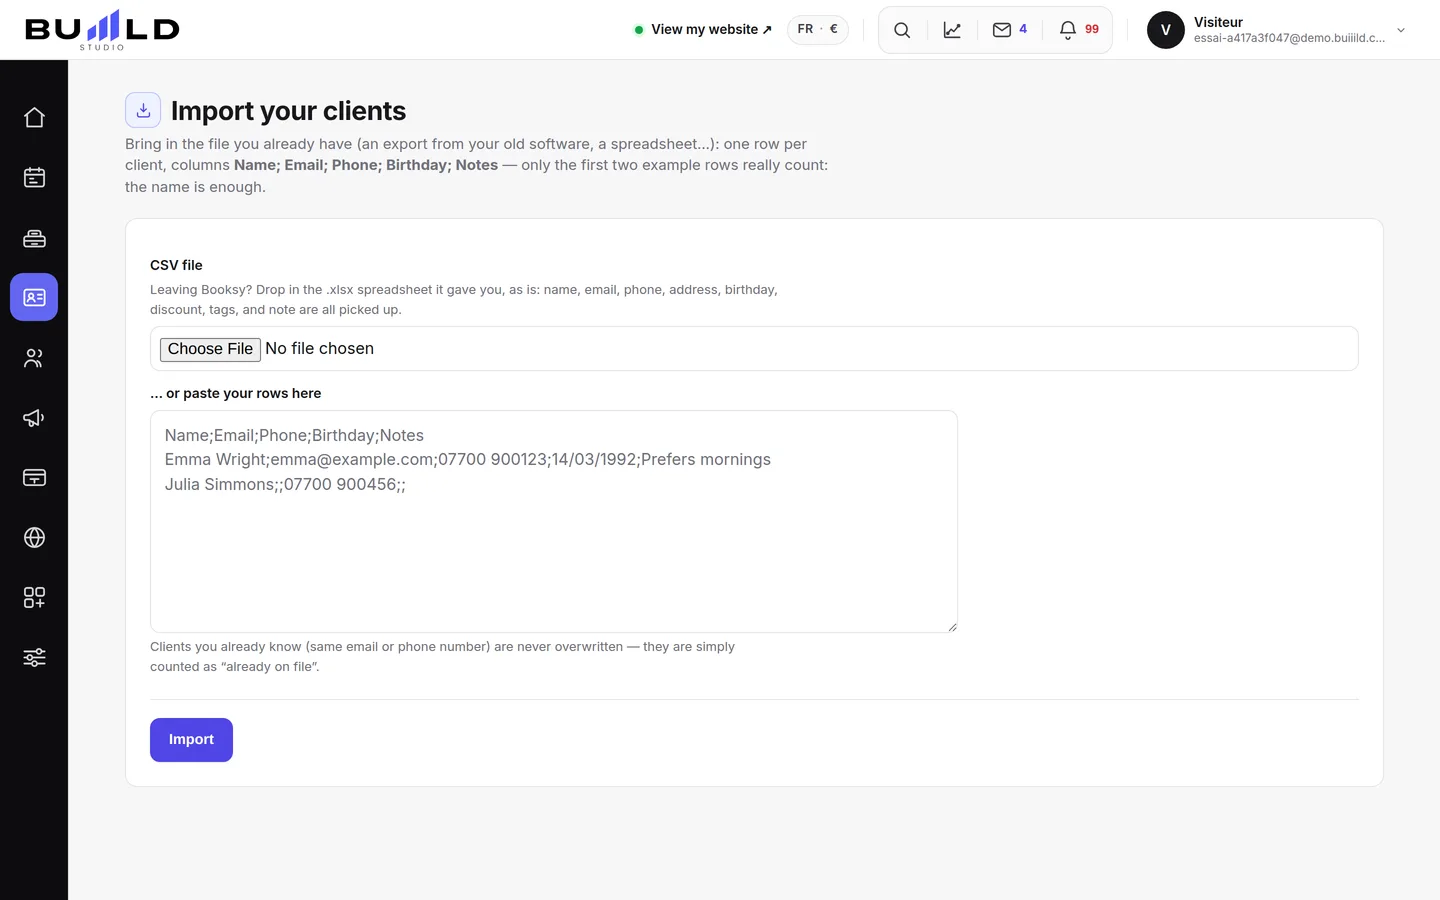Open the apps add-ons icon in sidebar
Image resolution: width=1440 pixels, height=900 pixels.
[x=34, y=598]
